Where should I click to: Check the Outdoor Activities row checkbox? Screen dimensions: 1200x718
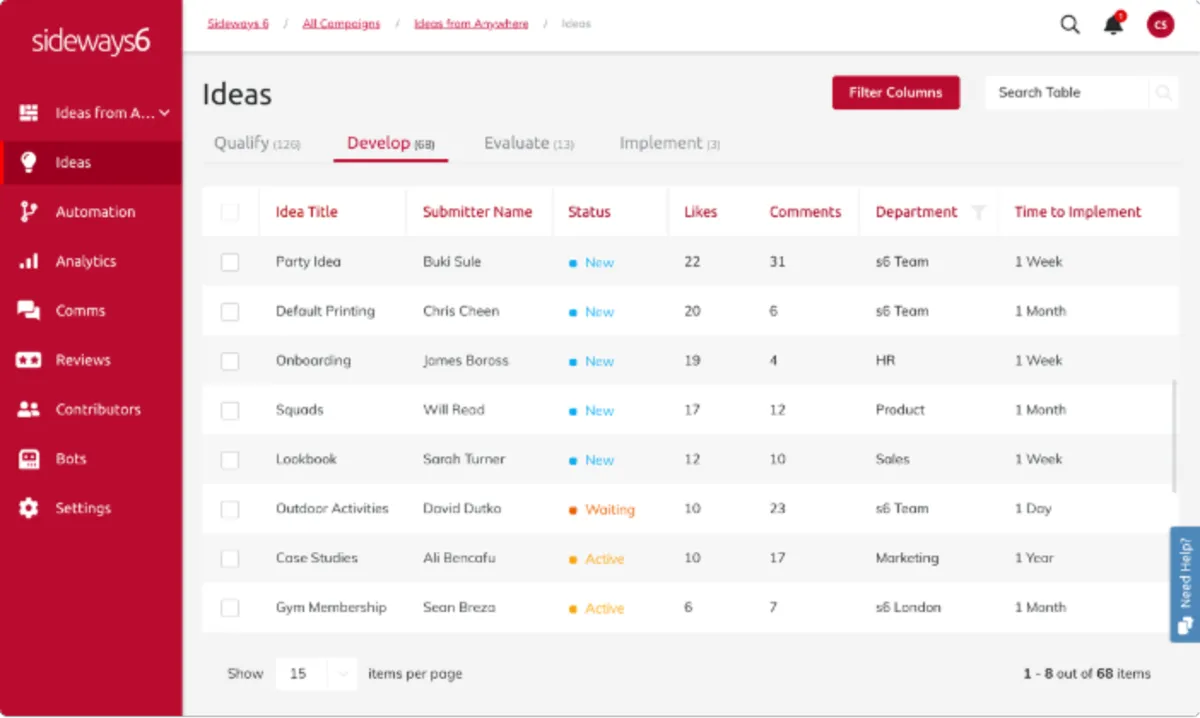point(230,509)
